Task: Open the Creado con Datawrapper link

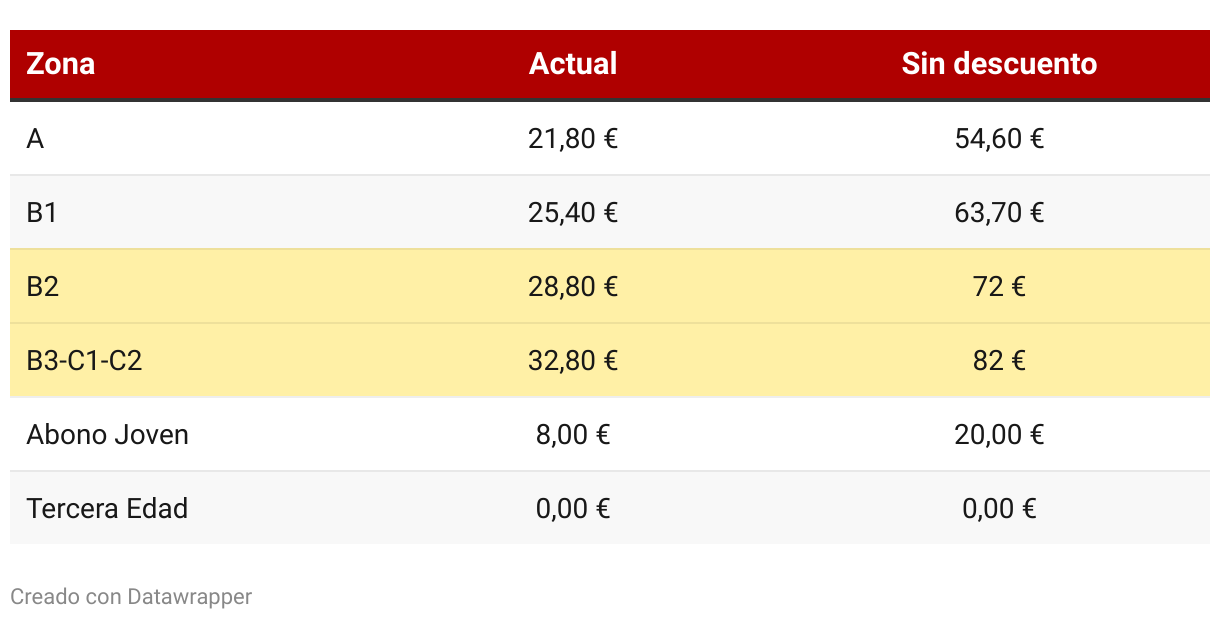Action: pyautogui.click(x=131, y=597)
